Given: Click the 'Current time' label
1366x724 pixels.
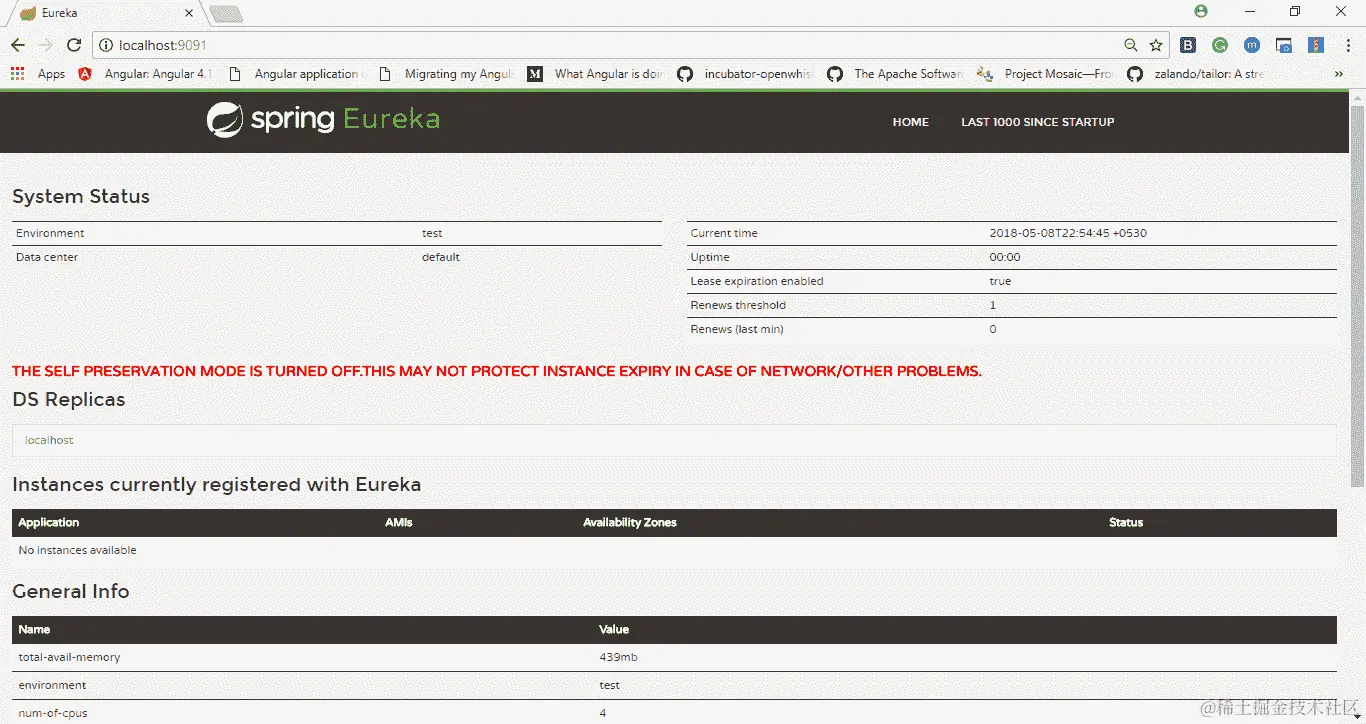Looking at the screenshot, I should (x=724, y=233).
